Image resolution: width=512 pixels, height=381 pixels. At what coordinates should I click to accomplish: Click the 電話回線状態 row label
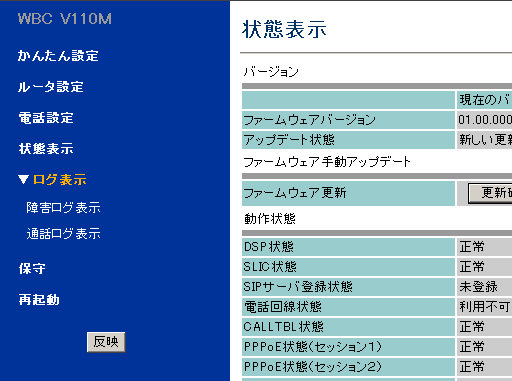(283, 307)
